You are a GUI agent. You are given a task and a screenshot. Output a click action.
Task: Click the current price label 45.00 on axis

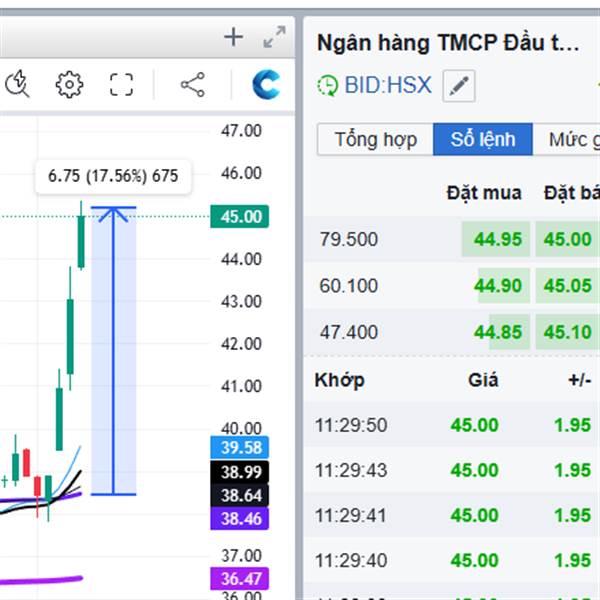[x=240, y=217]
